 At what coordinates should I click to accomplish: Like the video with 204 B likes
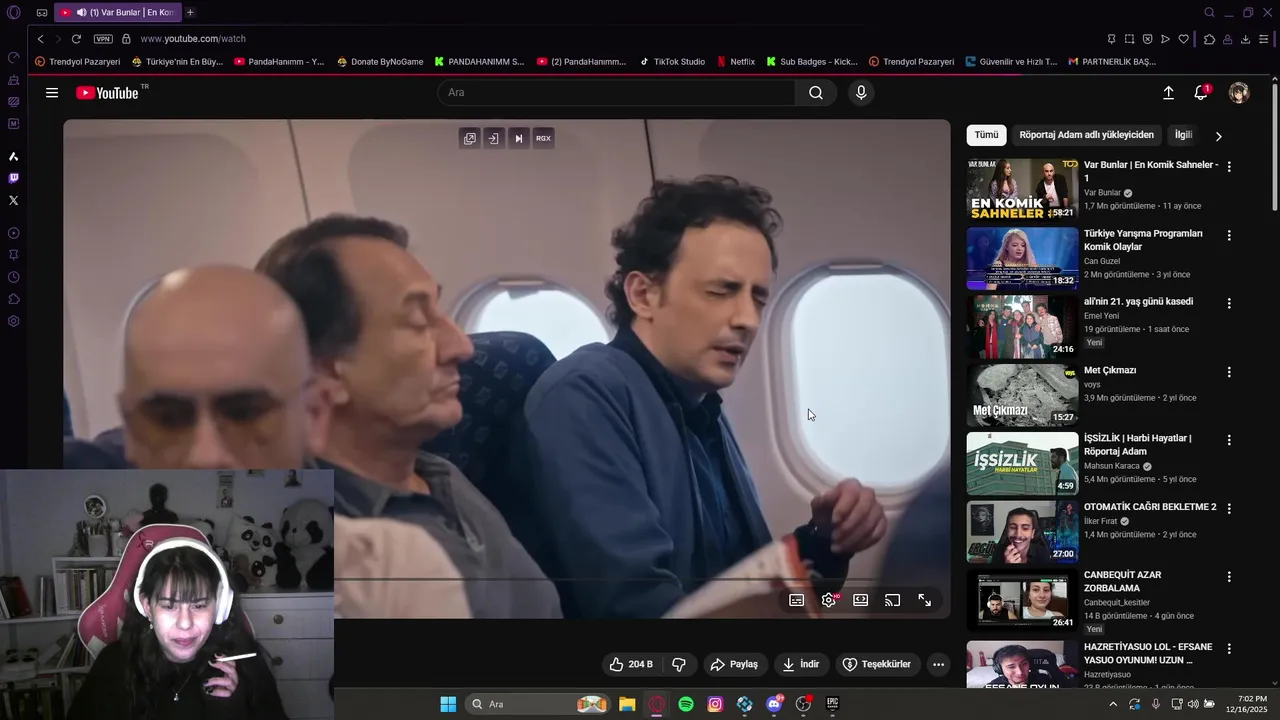(x=631, y=664)
